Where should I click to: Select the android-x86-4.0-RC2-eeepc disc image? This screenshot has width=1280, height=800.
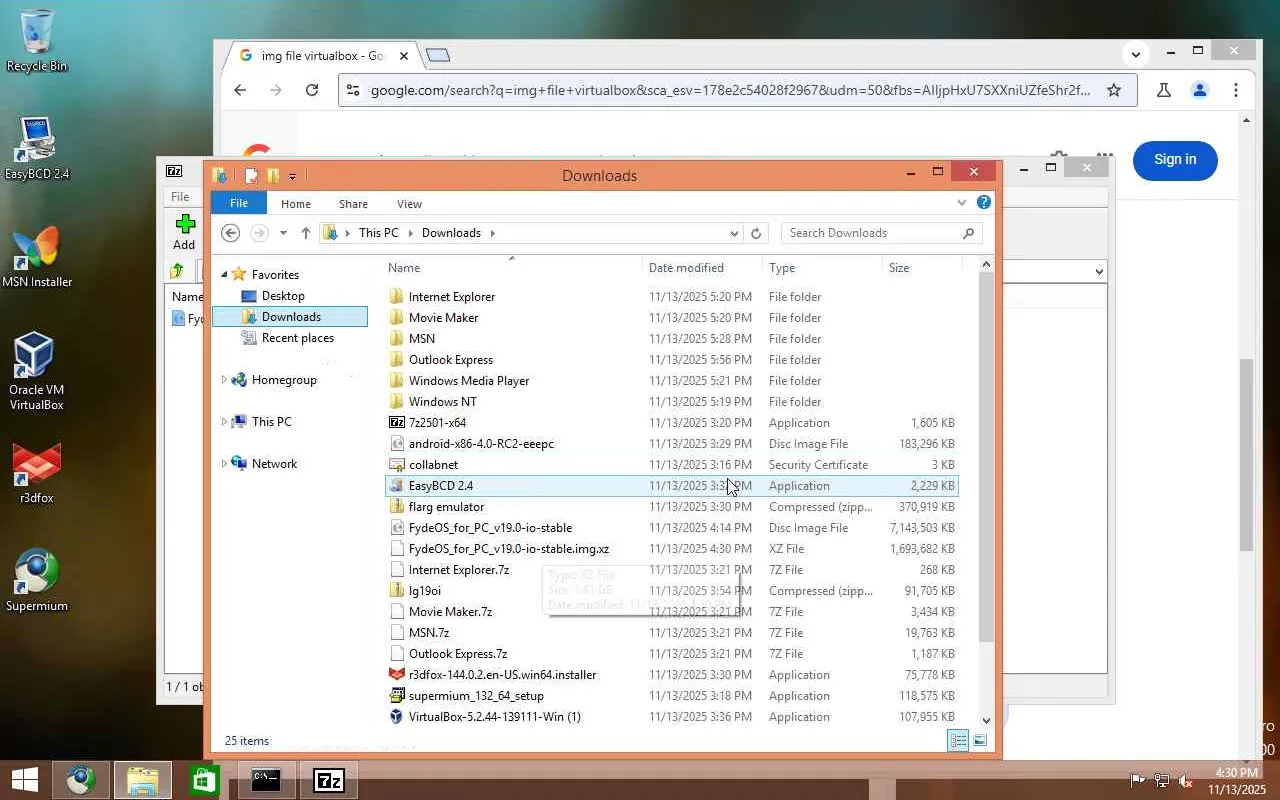coord(481,444)
